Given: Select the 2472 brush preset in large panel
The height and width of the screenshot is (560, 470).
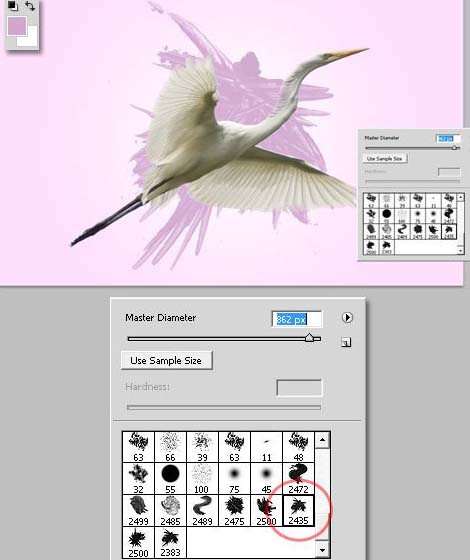Looking at the screenshot, I should [298, 479].
